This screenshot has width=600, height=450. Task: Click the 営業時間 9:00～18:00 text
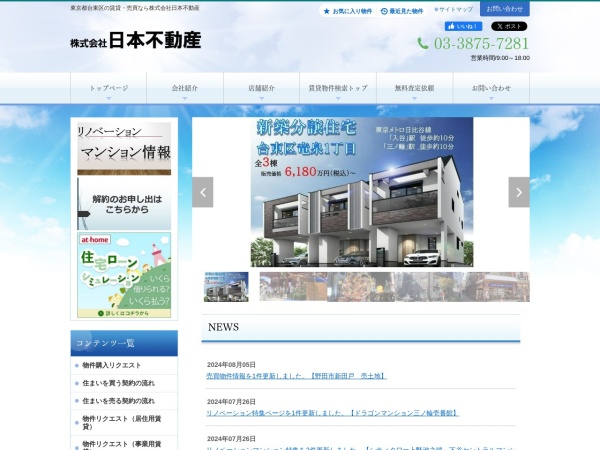pyautogui.click(x=500, y=58)
